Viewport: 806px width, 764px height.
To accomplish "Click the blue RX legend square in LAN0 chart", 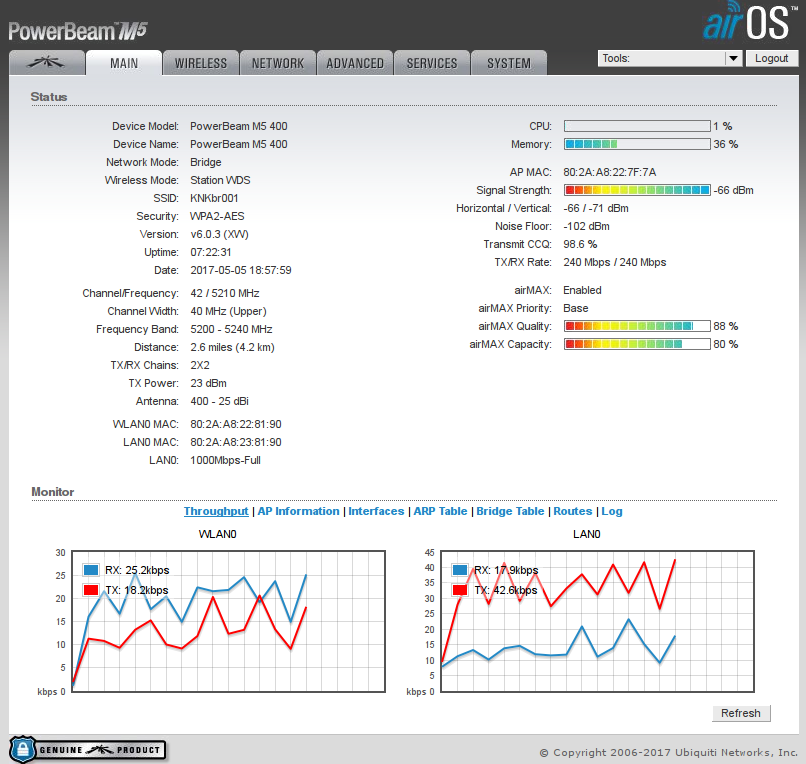I will click(x=460, y=570).
